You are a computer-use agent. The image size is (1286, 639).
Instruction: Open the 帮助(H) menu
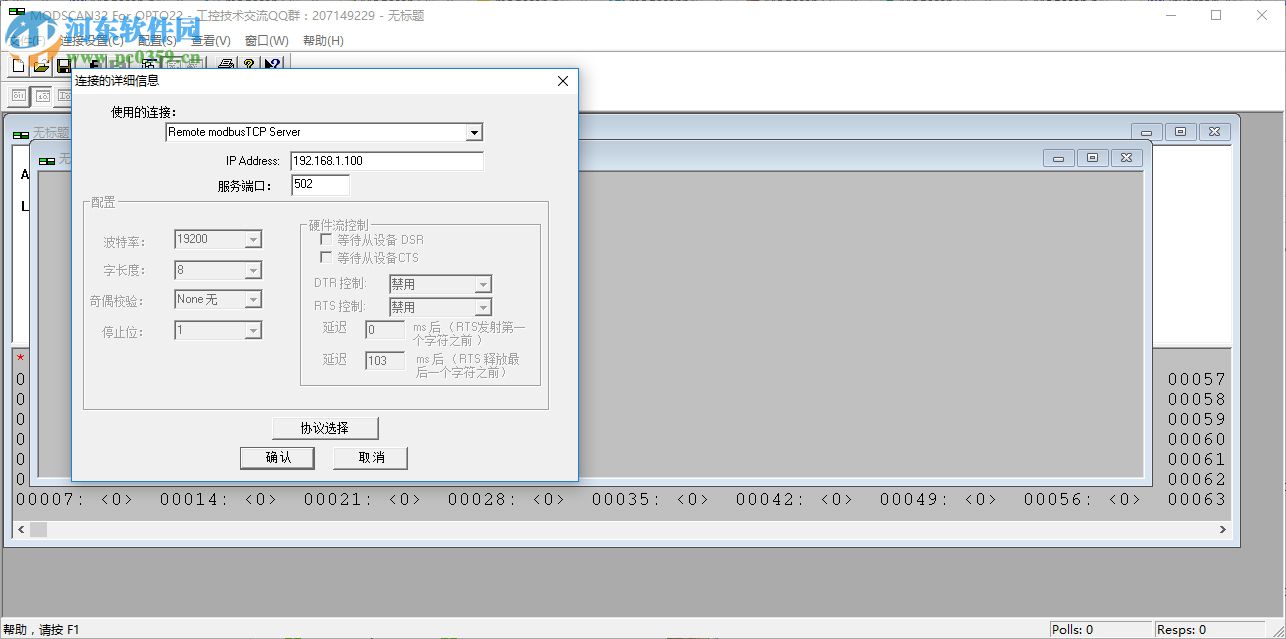(322, 41)
